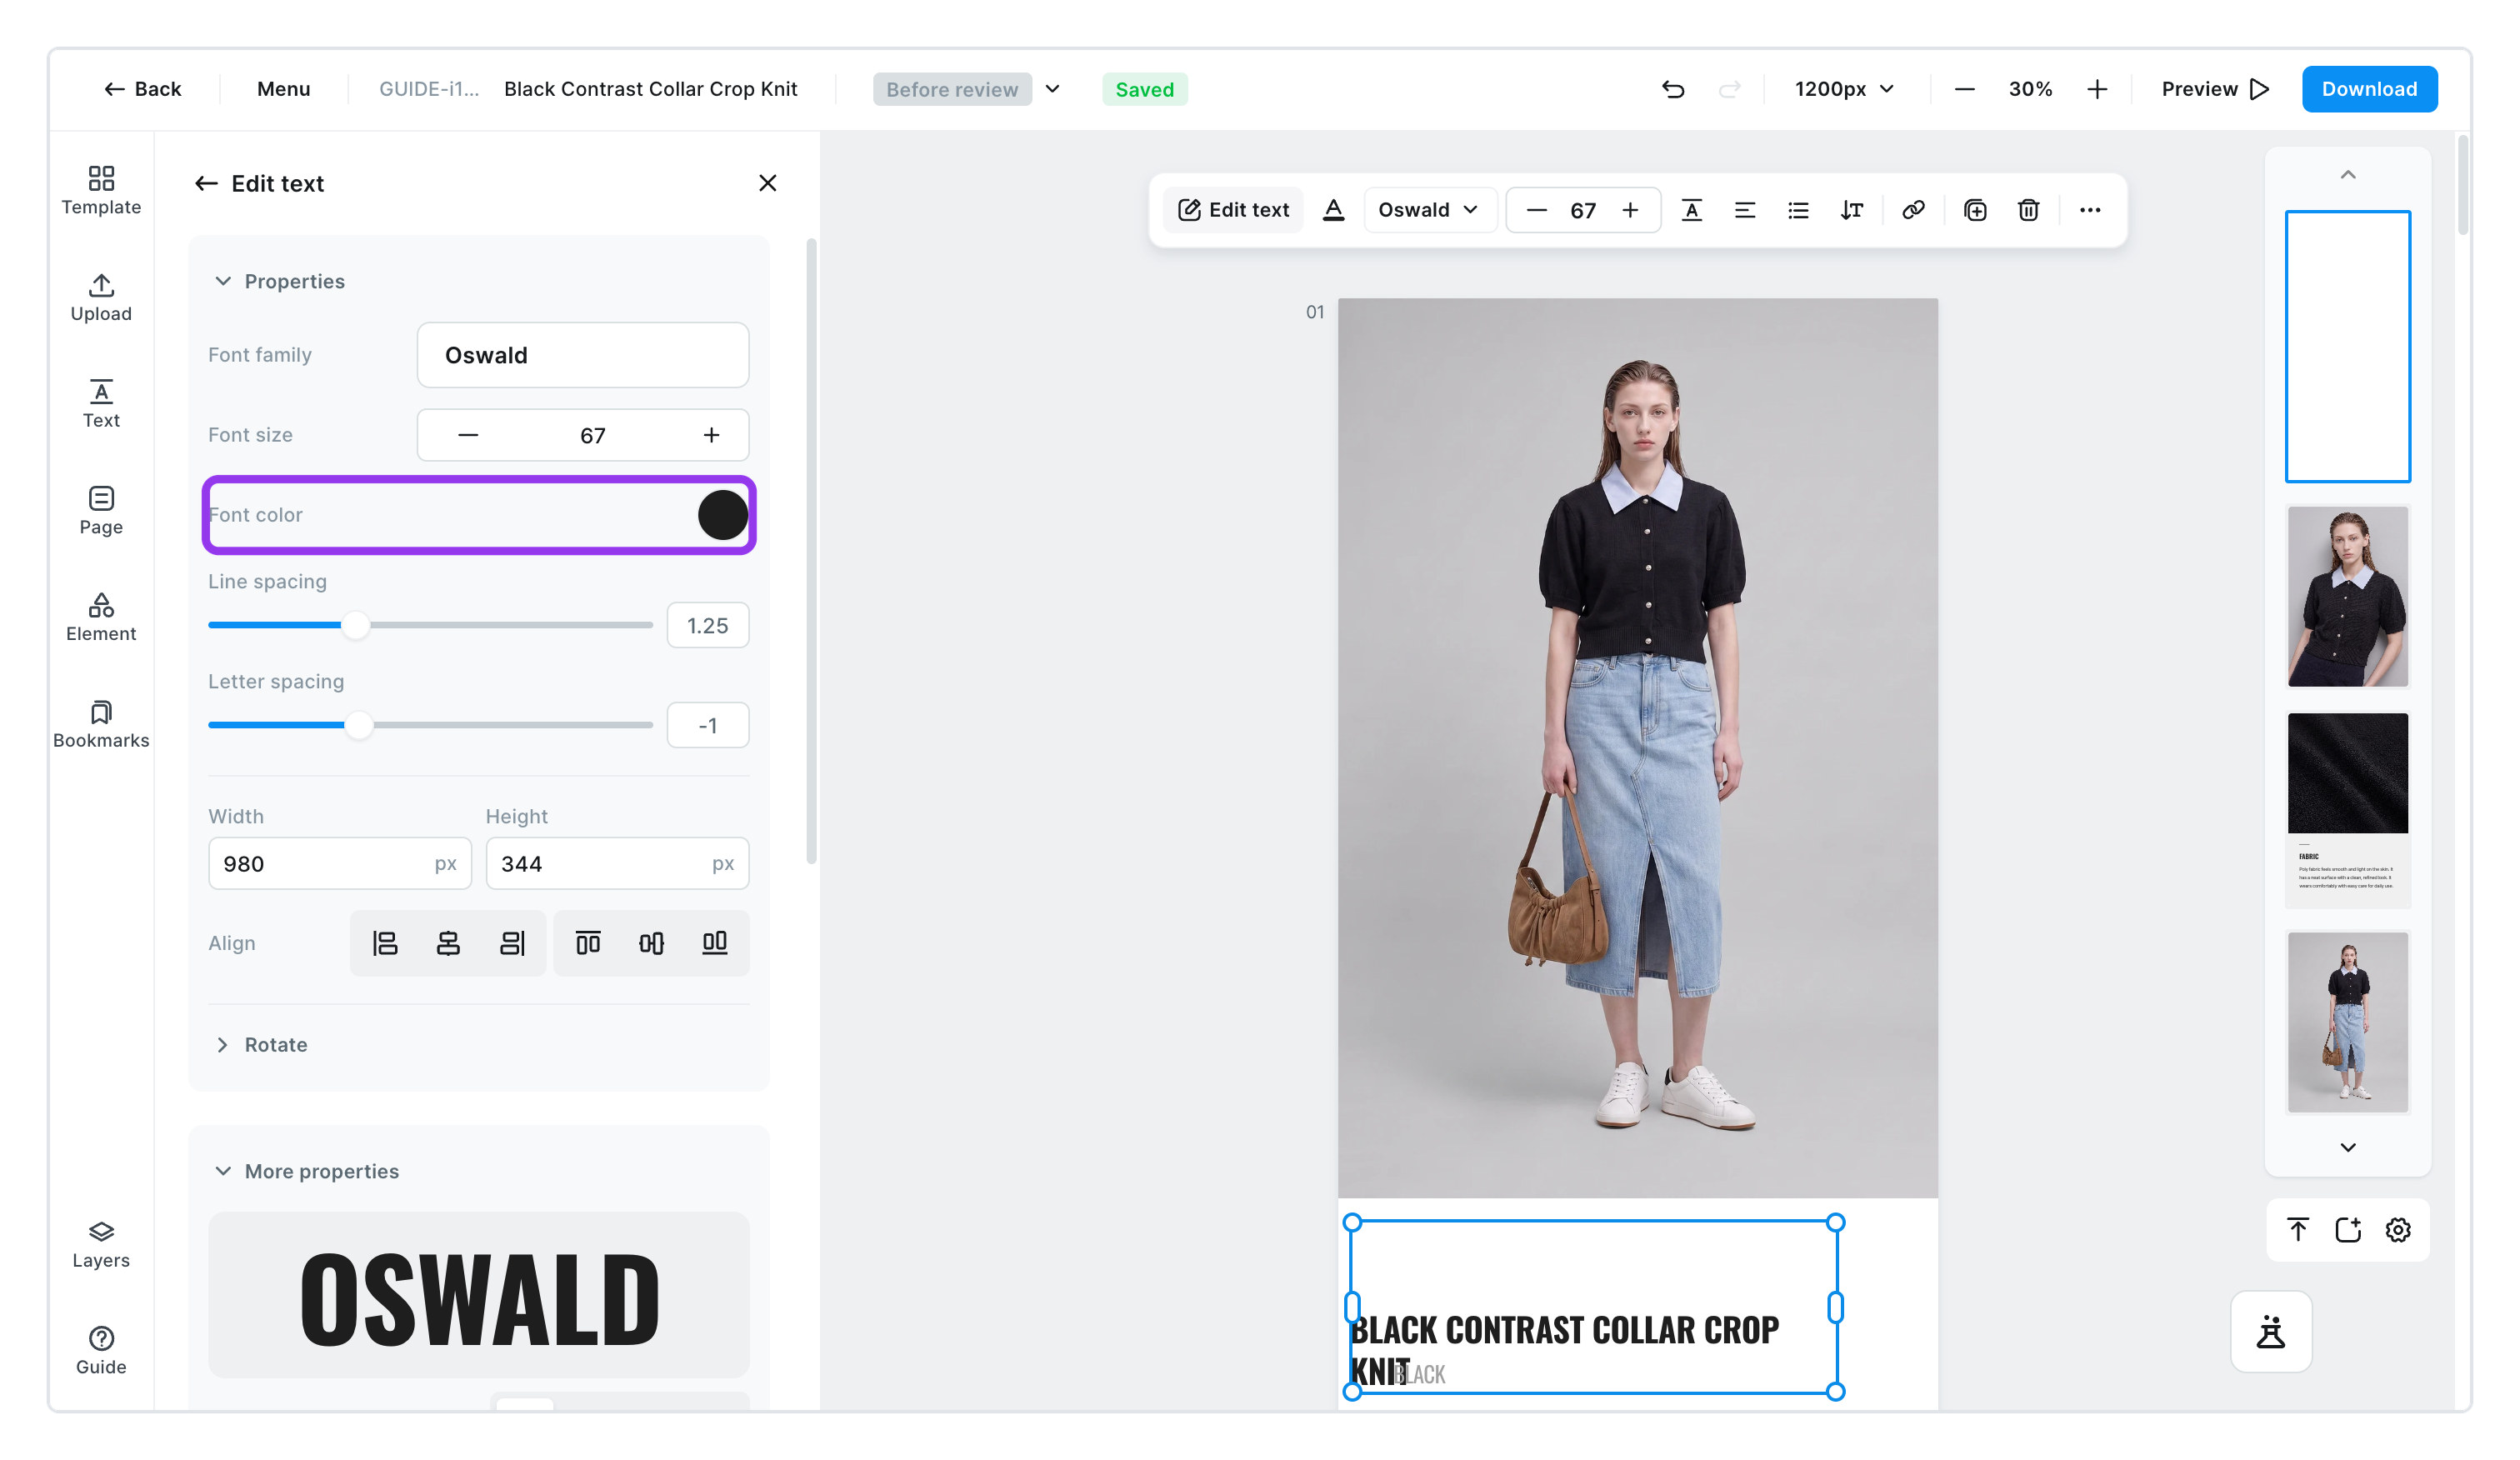Click the undo arrow in top bar
This screenshot has height=1460, width=2520.
point(1673,89)
